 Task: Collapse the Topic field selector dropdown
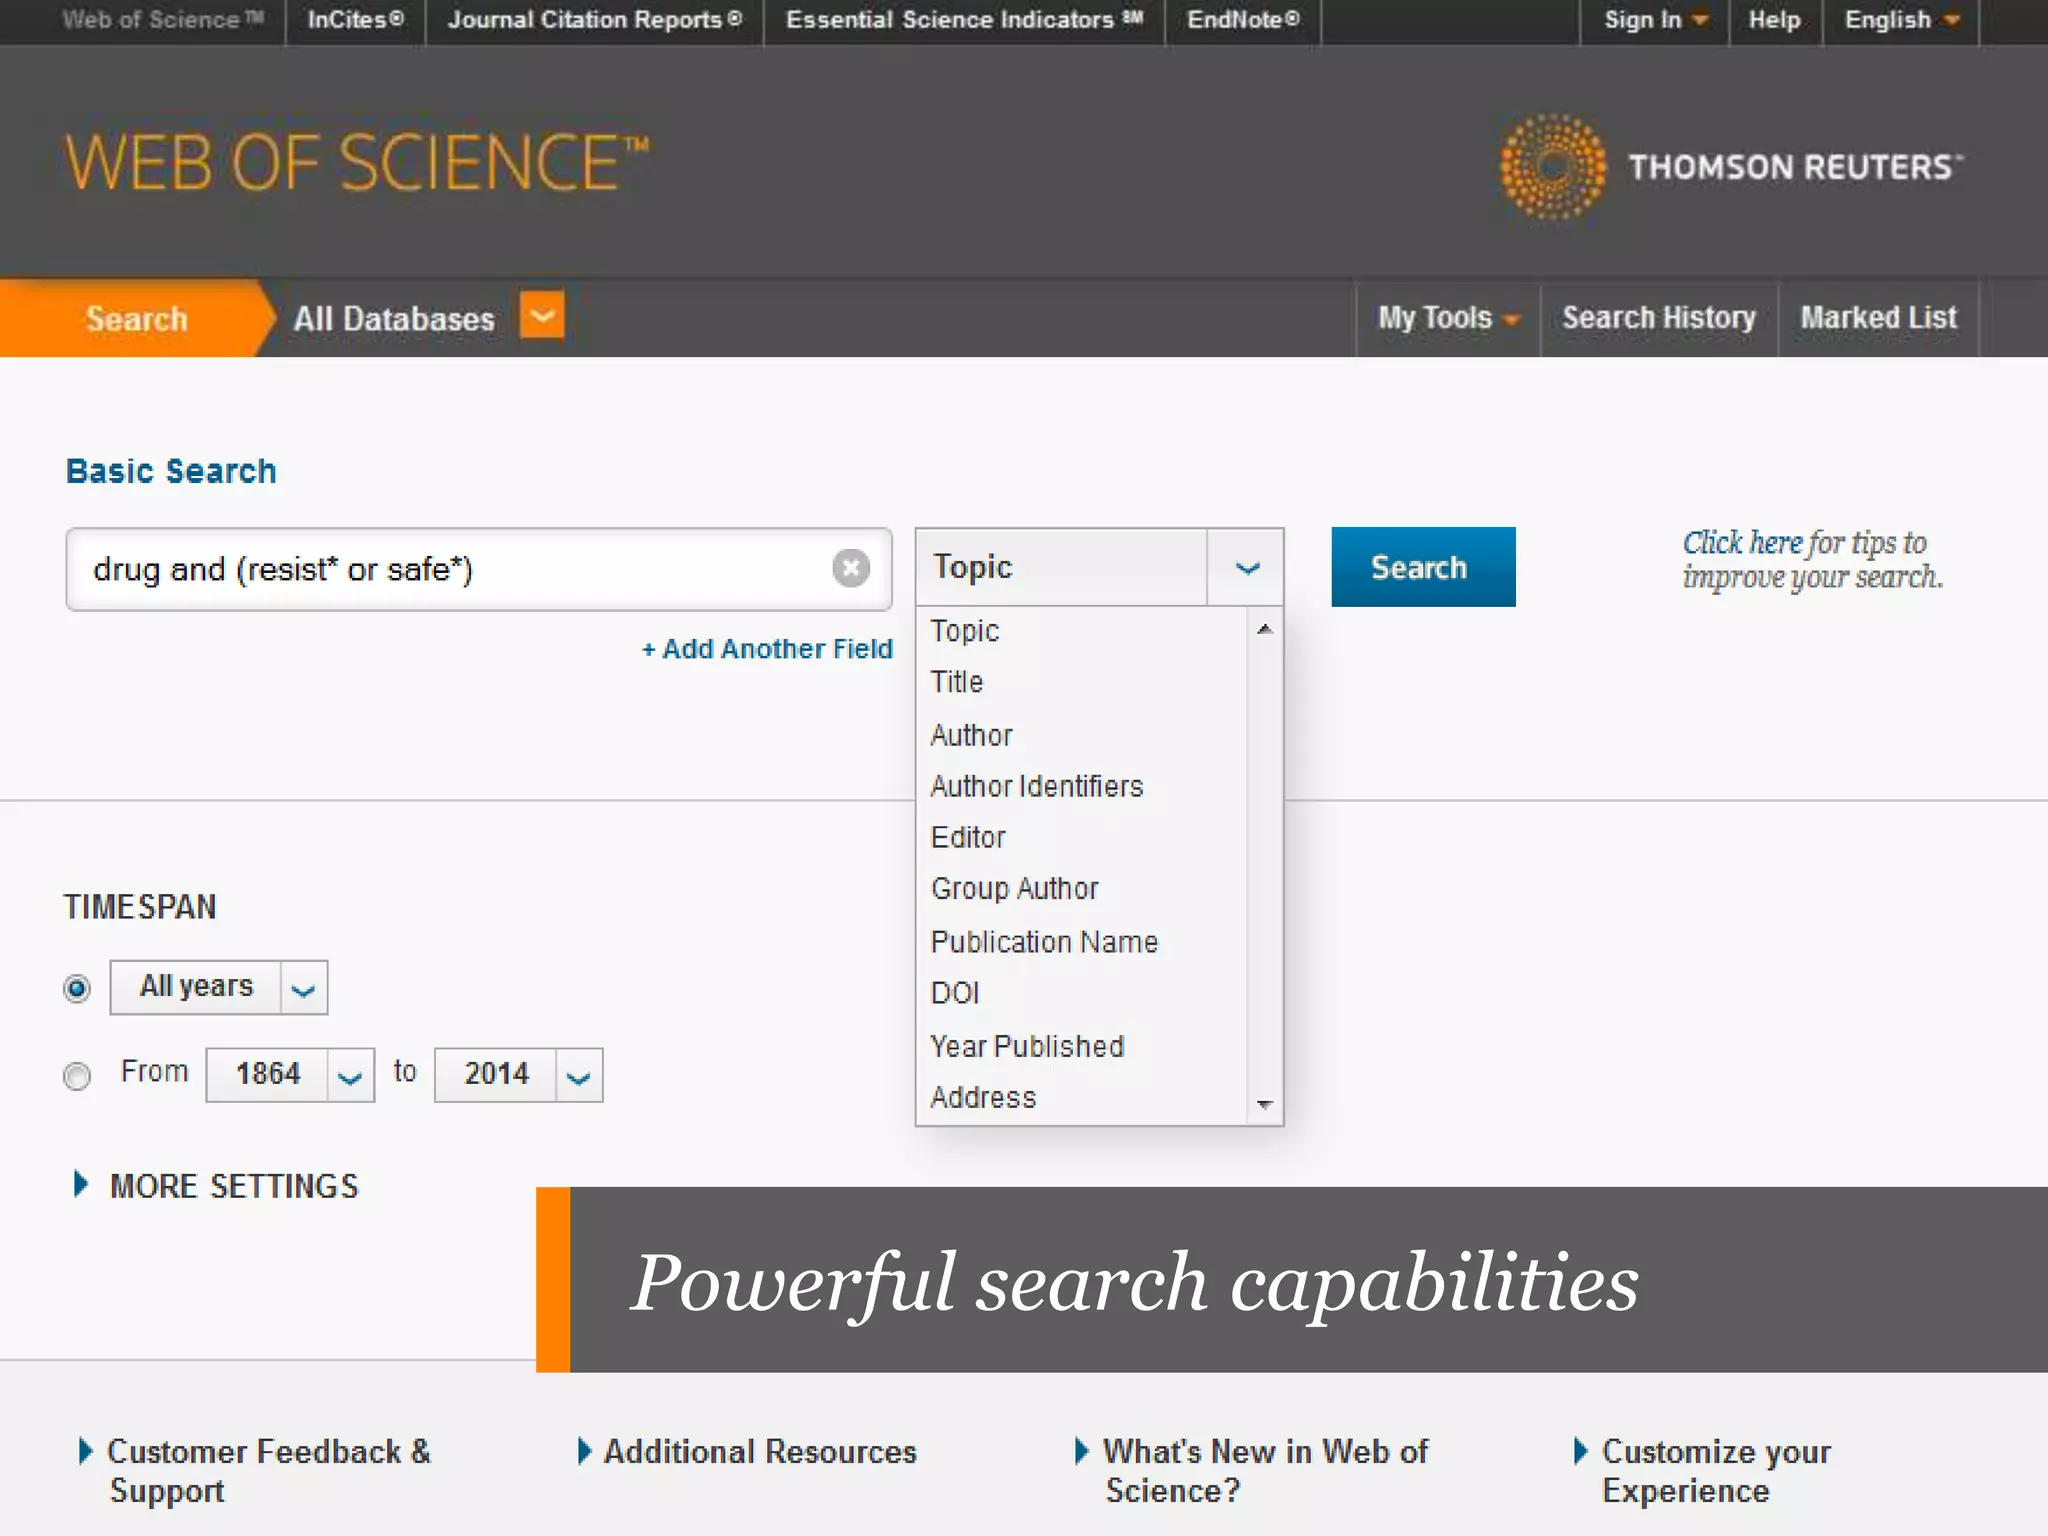[x=1246, y=568]
